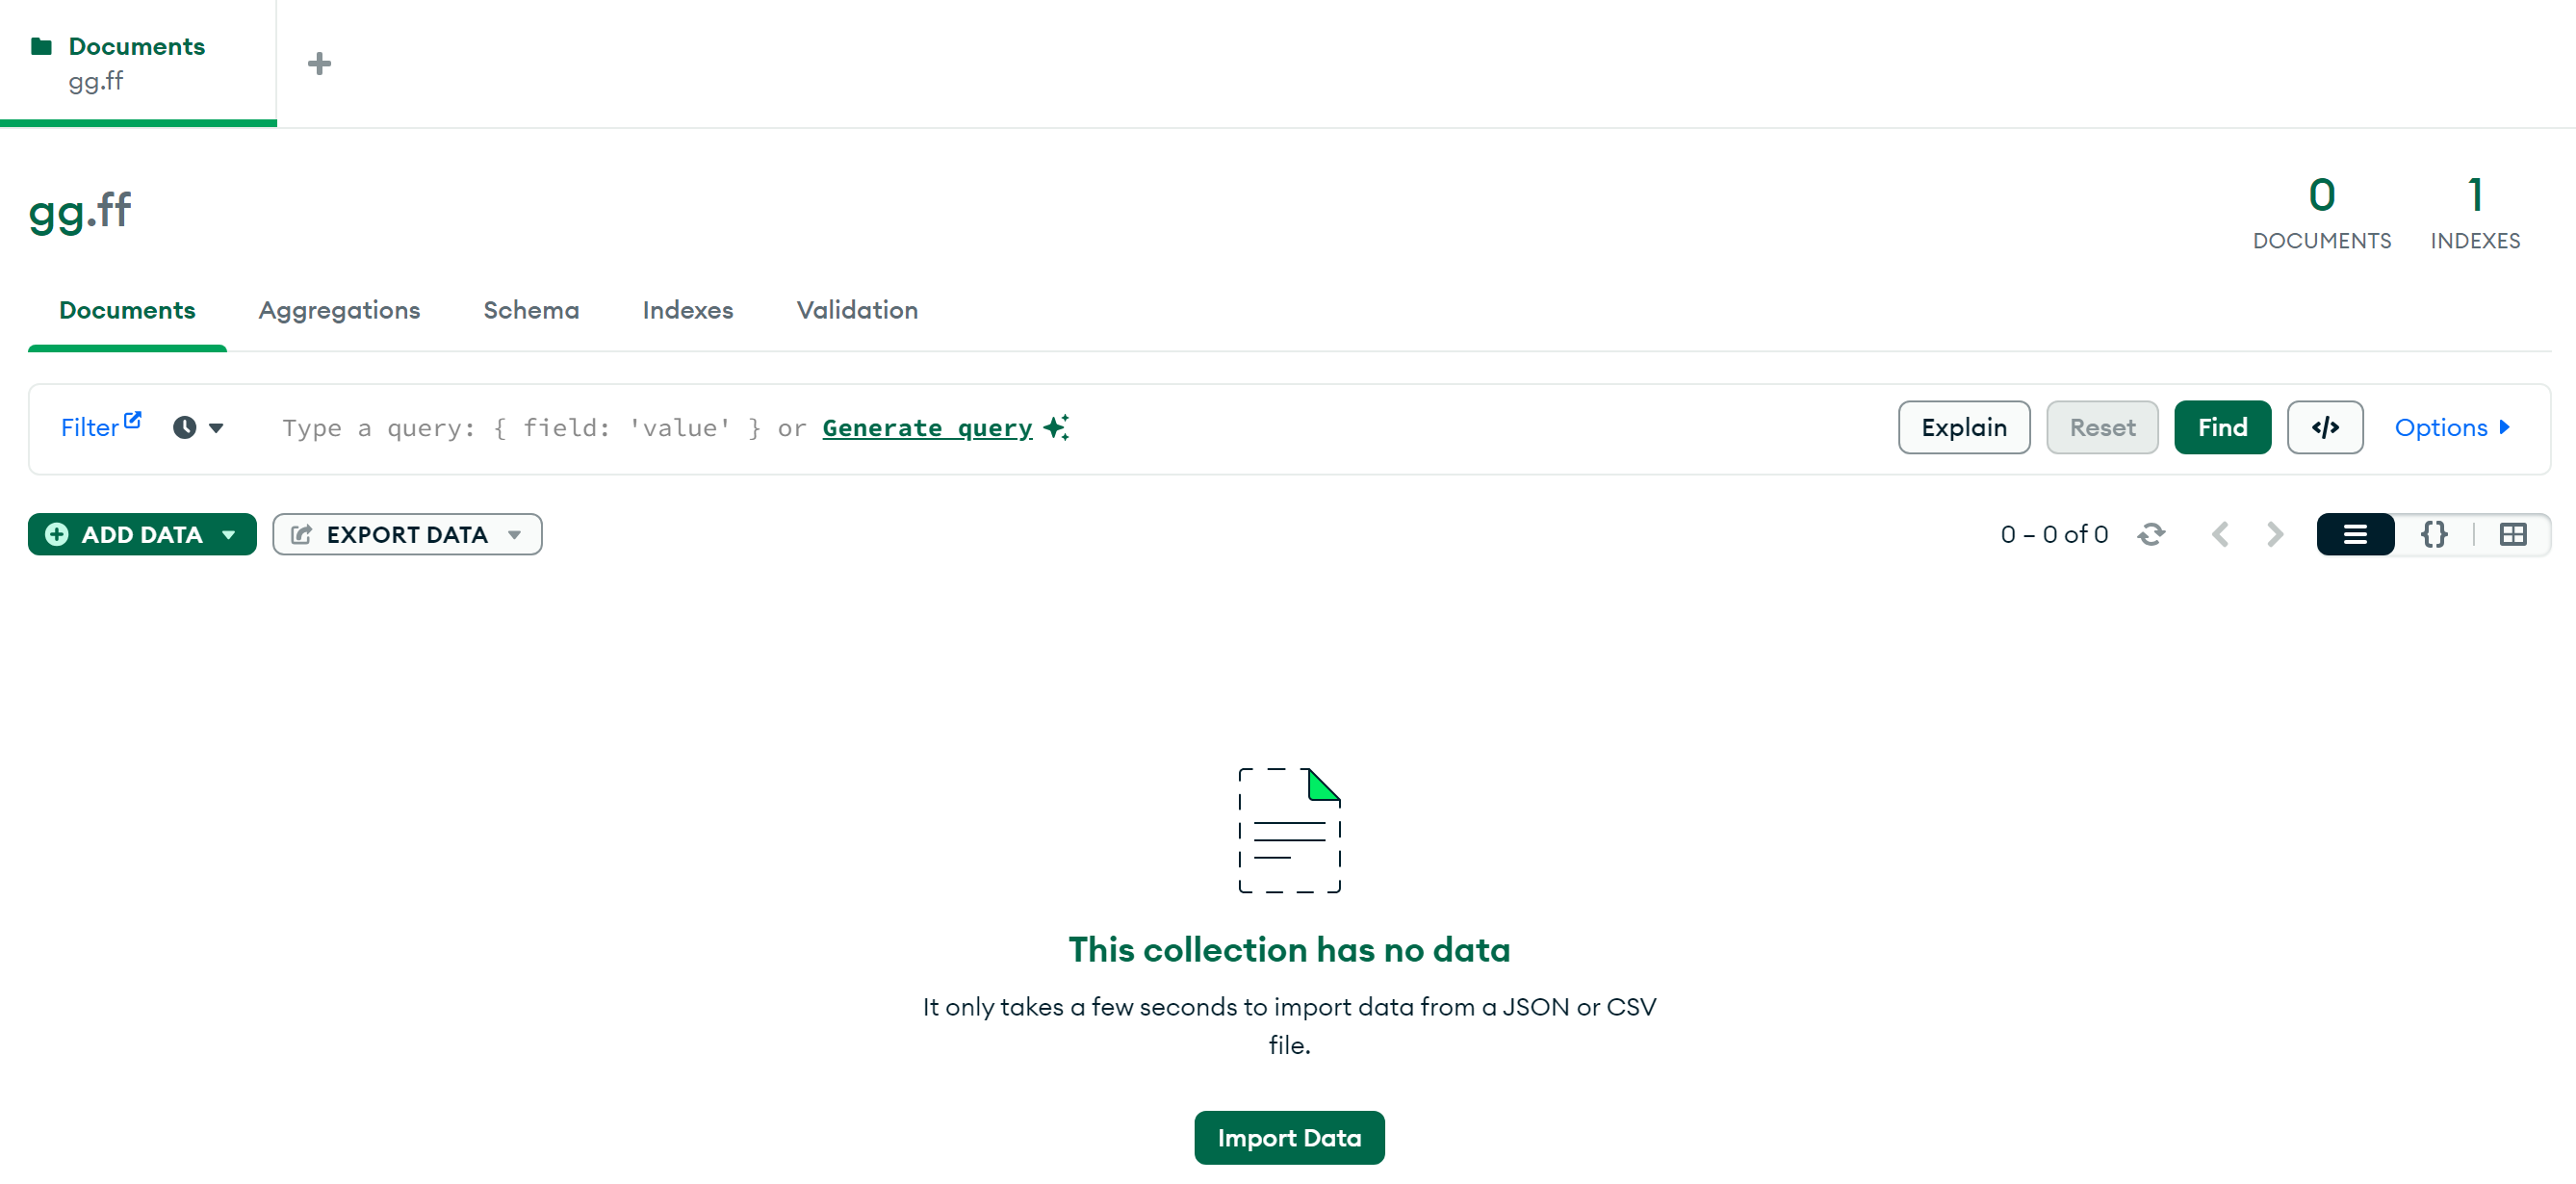Screen dimensions: 2576x1184
Task: Click the Find button
Action: 2223,427
